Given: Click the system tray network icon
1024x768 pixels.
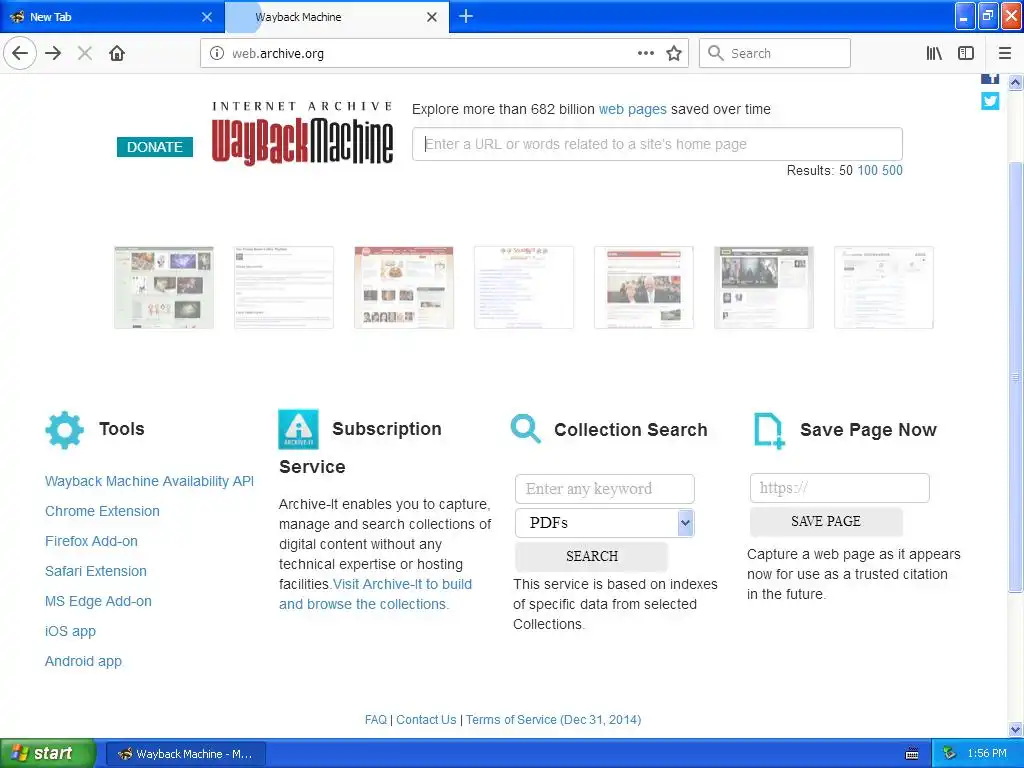Looking at the screenshot, I should click(x=950, y=753).
